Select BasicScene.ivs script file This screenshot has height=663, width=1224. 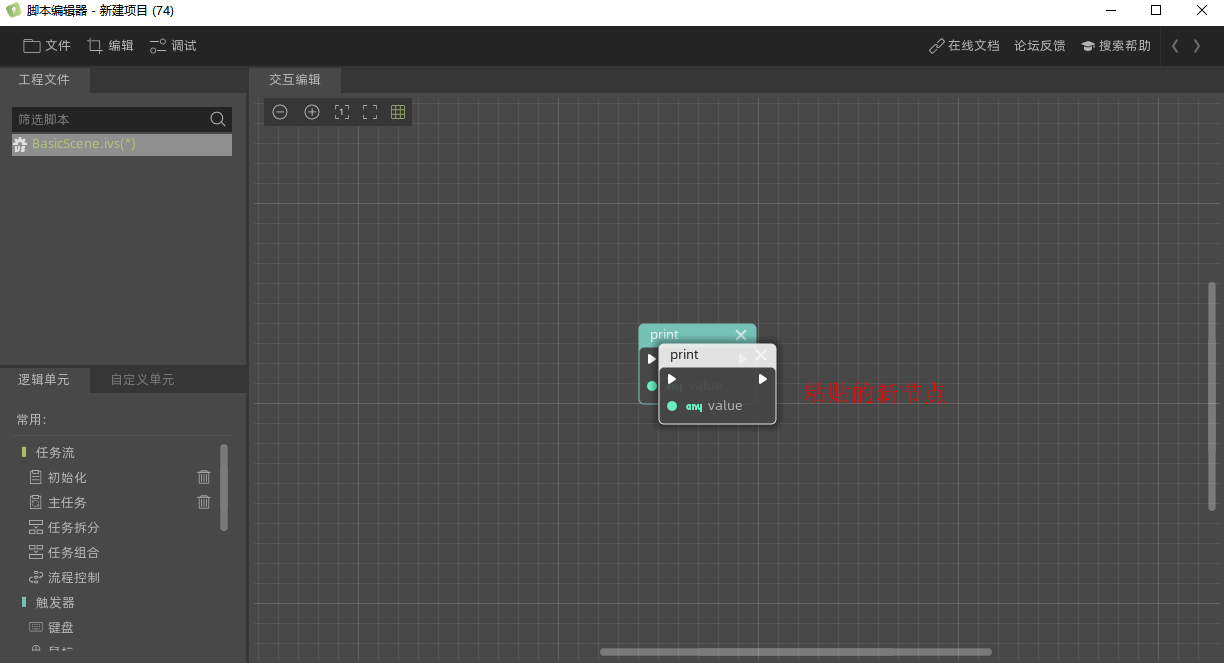(x=122, y=144)
